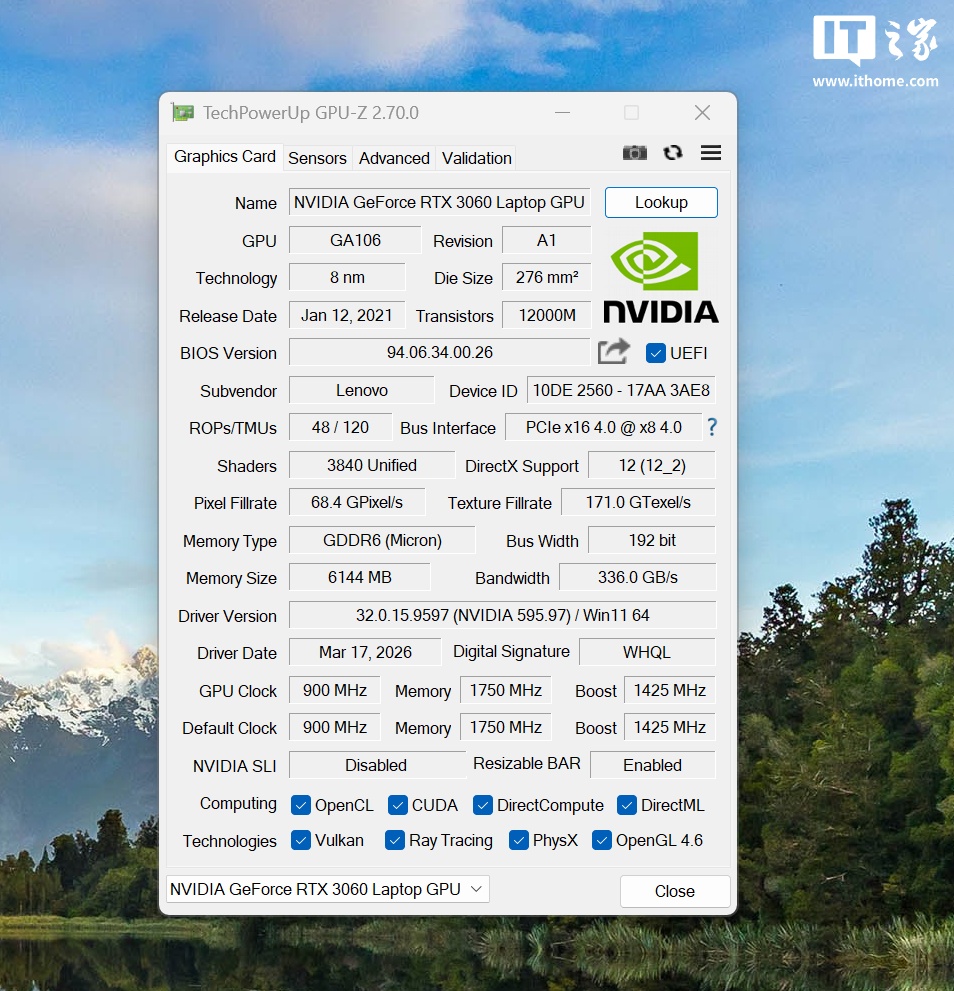Toggle the PhysX checkbox
The width and height of the screenshot is (954, 991).
point(519,841)
